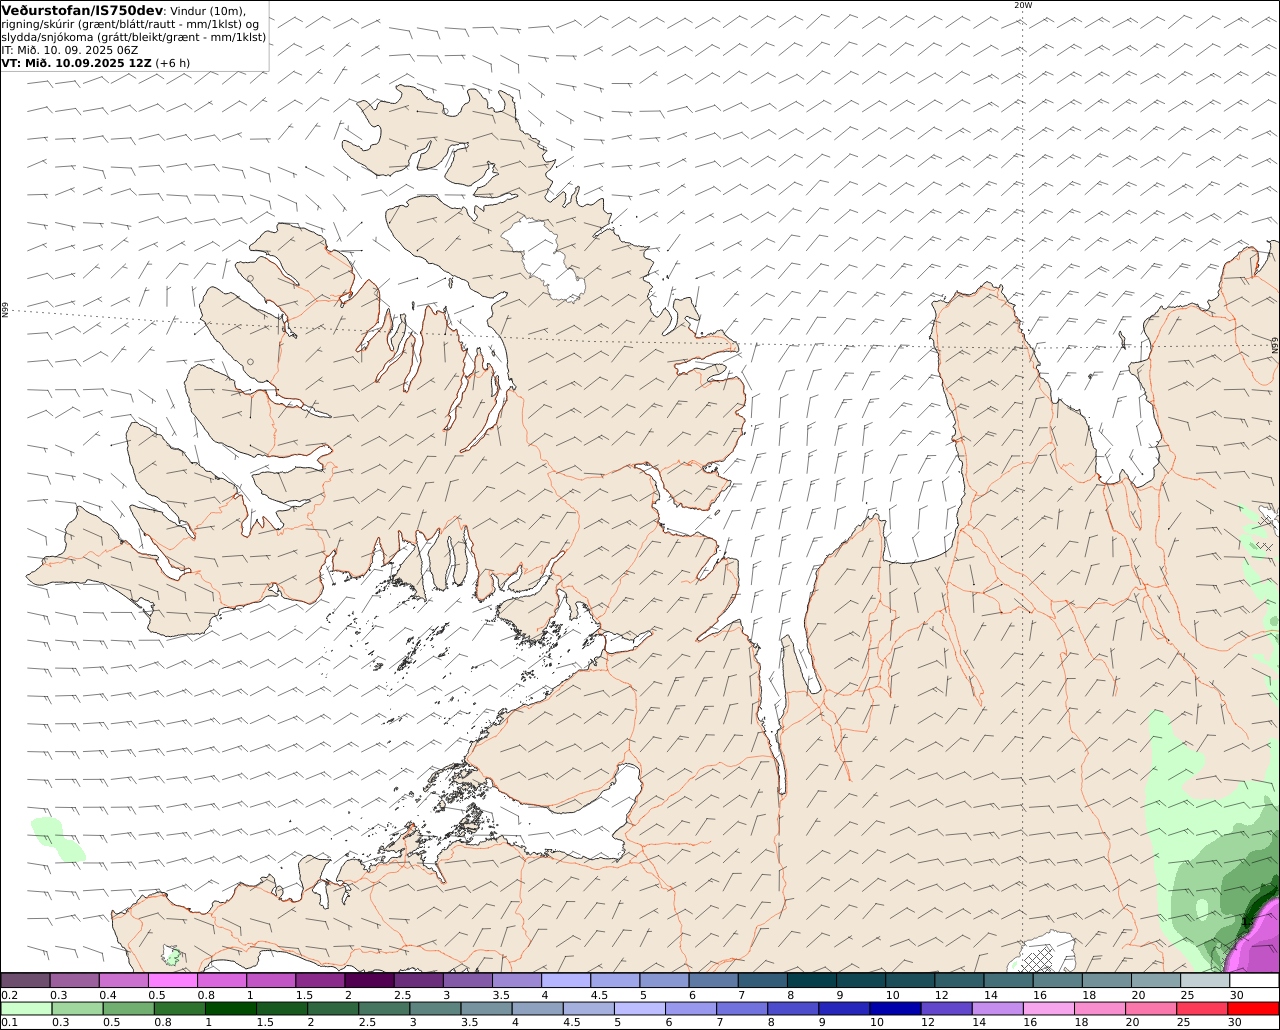Click the '0.2' label under the upper legend

coord(9,995)
